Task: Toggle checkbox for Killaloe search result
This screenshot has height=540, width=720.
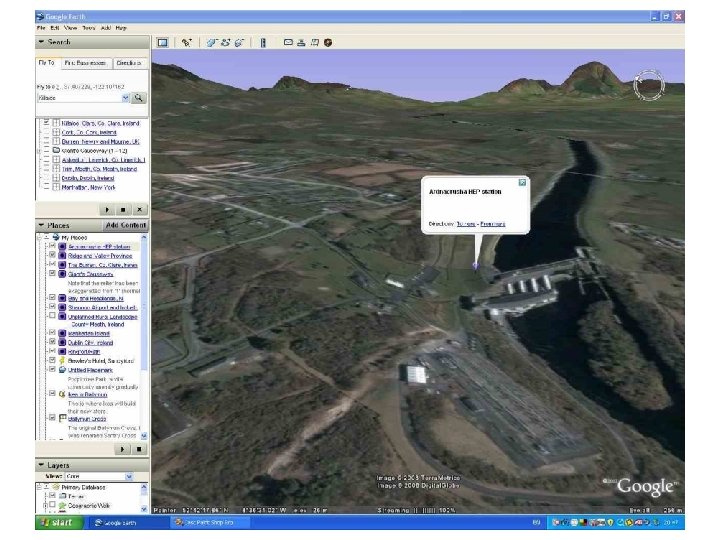Action: [46, 123]
